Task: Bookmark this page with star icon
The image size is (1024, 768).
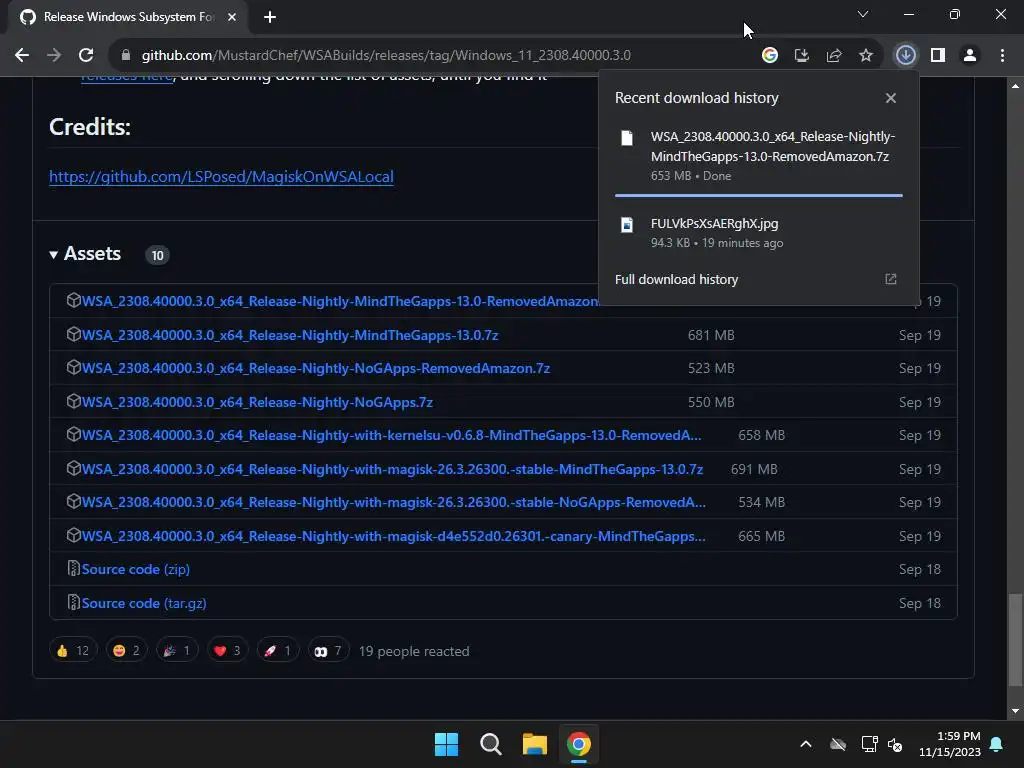Action: (x=866, y=56)
